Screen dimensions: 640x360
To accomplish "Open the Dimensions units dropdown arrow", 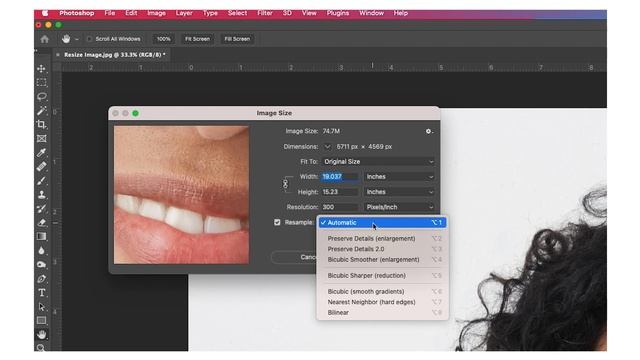I will point(327,147).
